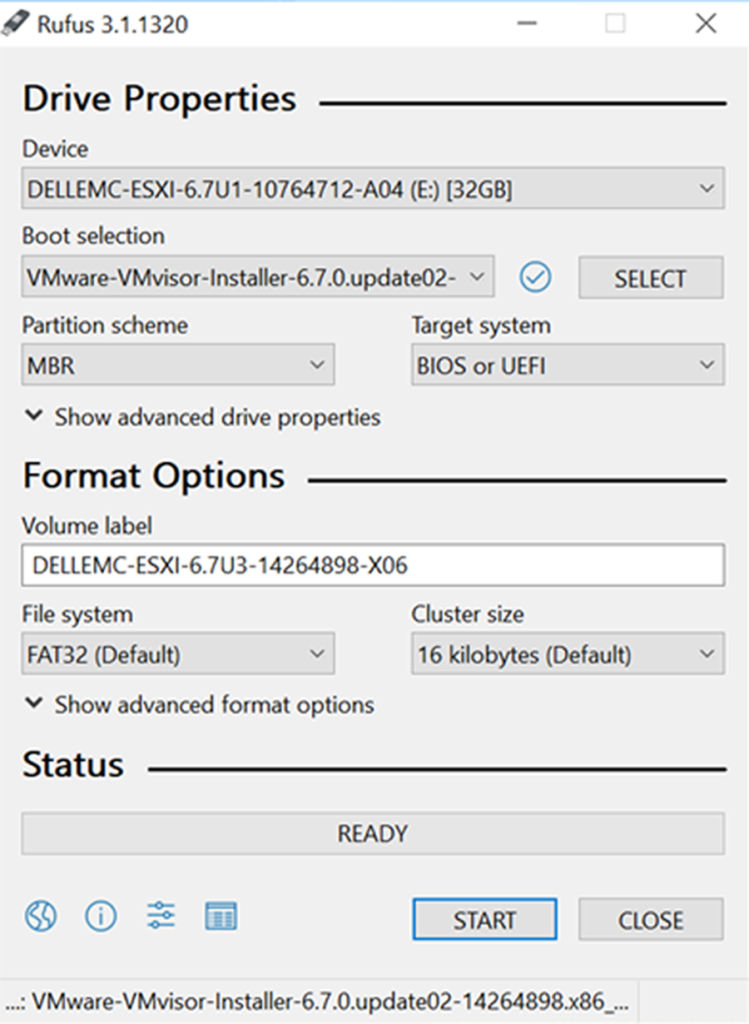Click the READY status progress bar
Screen dimensions: 749x1024
(x=372, y=833)
